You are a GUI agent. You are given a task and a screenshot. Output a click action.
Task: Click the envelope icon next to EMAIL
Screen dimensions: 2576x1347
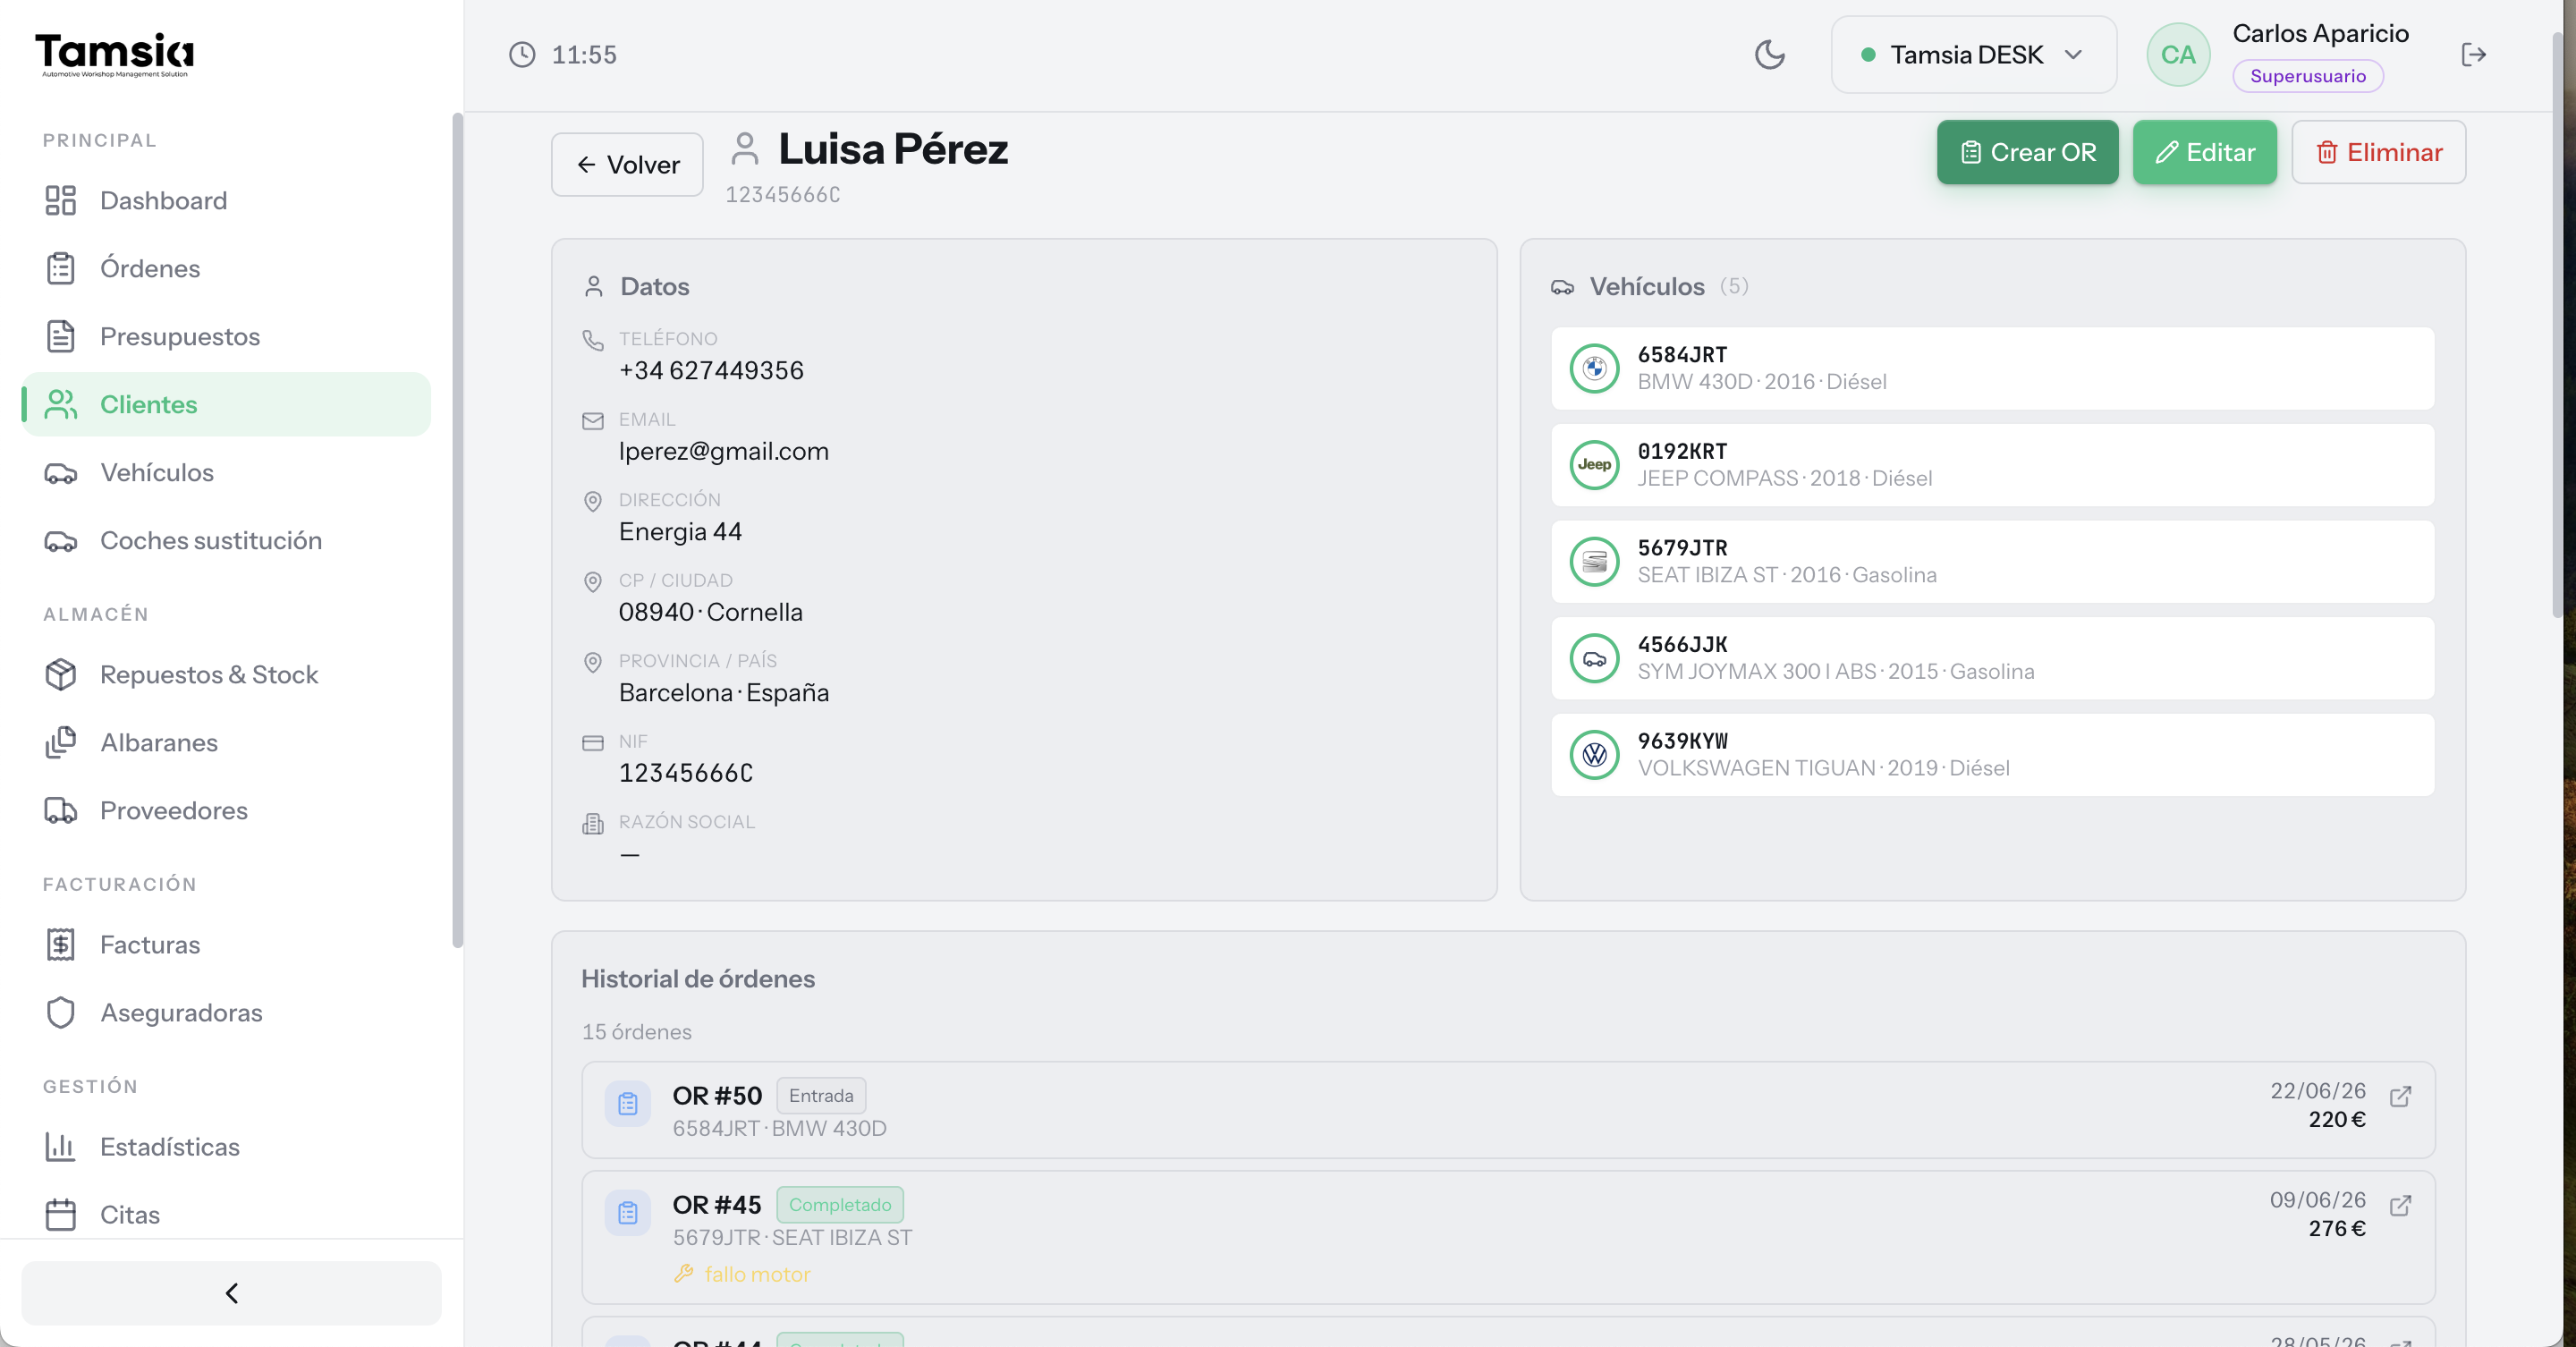(x=593, y=421)
